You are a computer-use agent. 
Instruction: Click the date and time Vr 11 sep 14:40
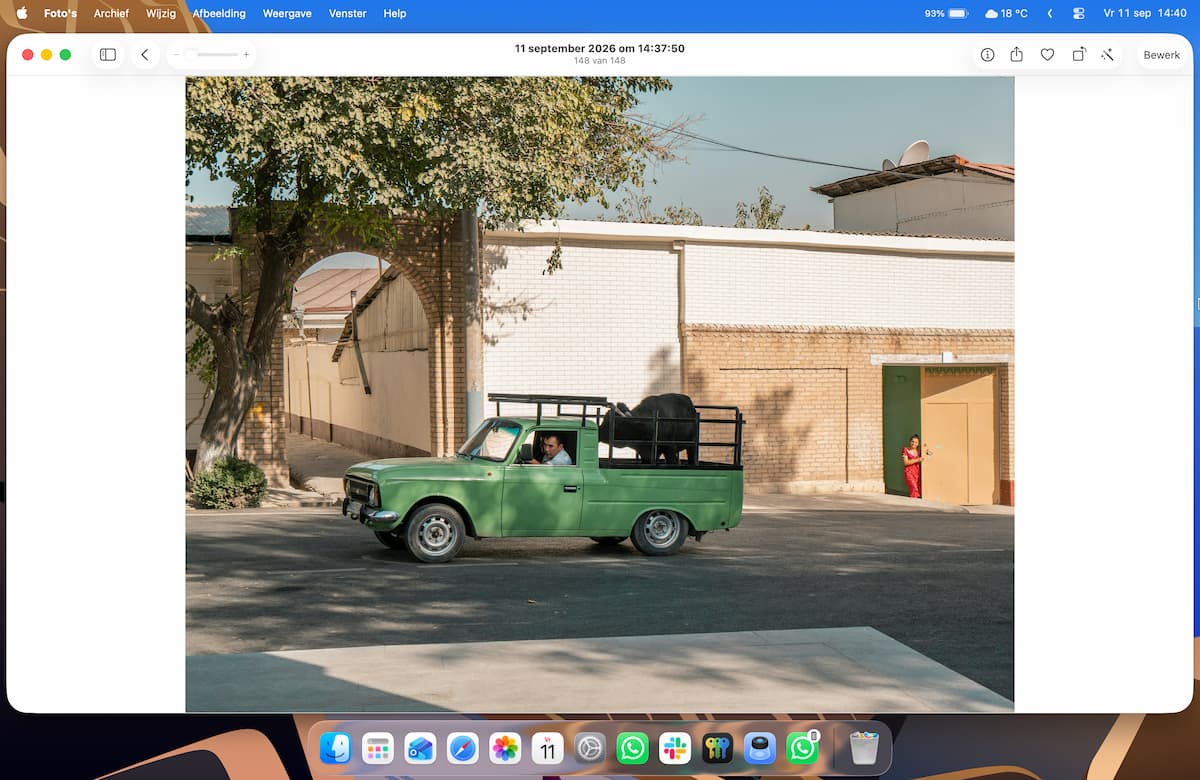[x=1145, y=13]
